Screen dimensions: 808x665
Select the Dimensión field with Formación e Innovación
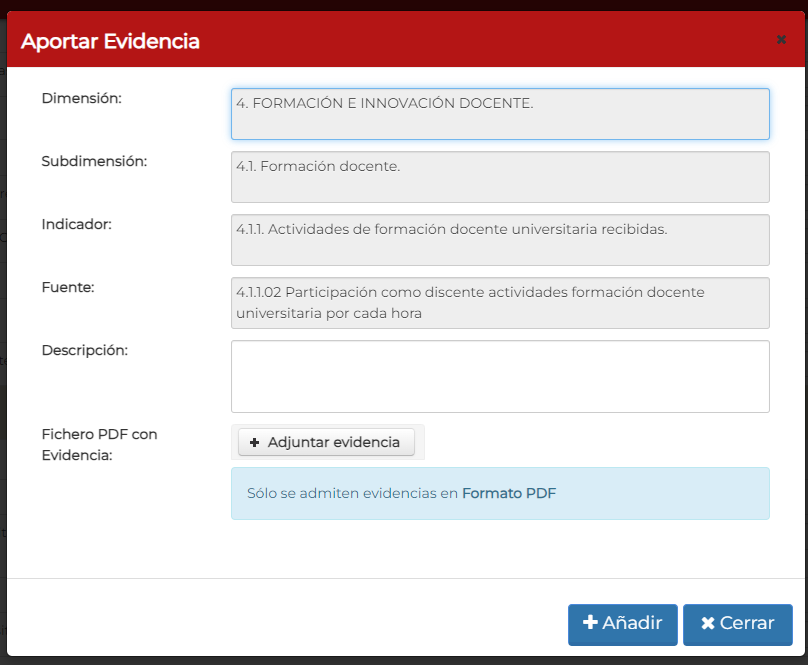tap(500, 114)
